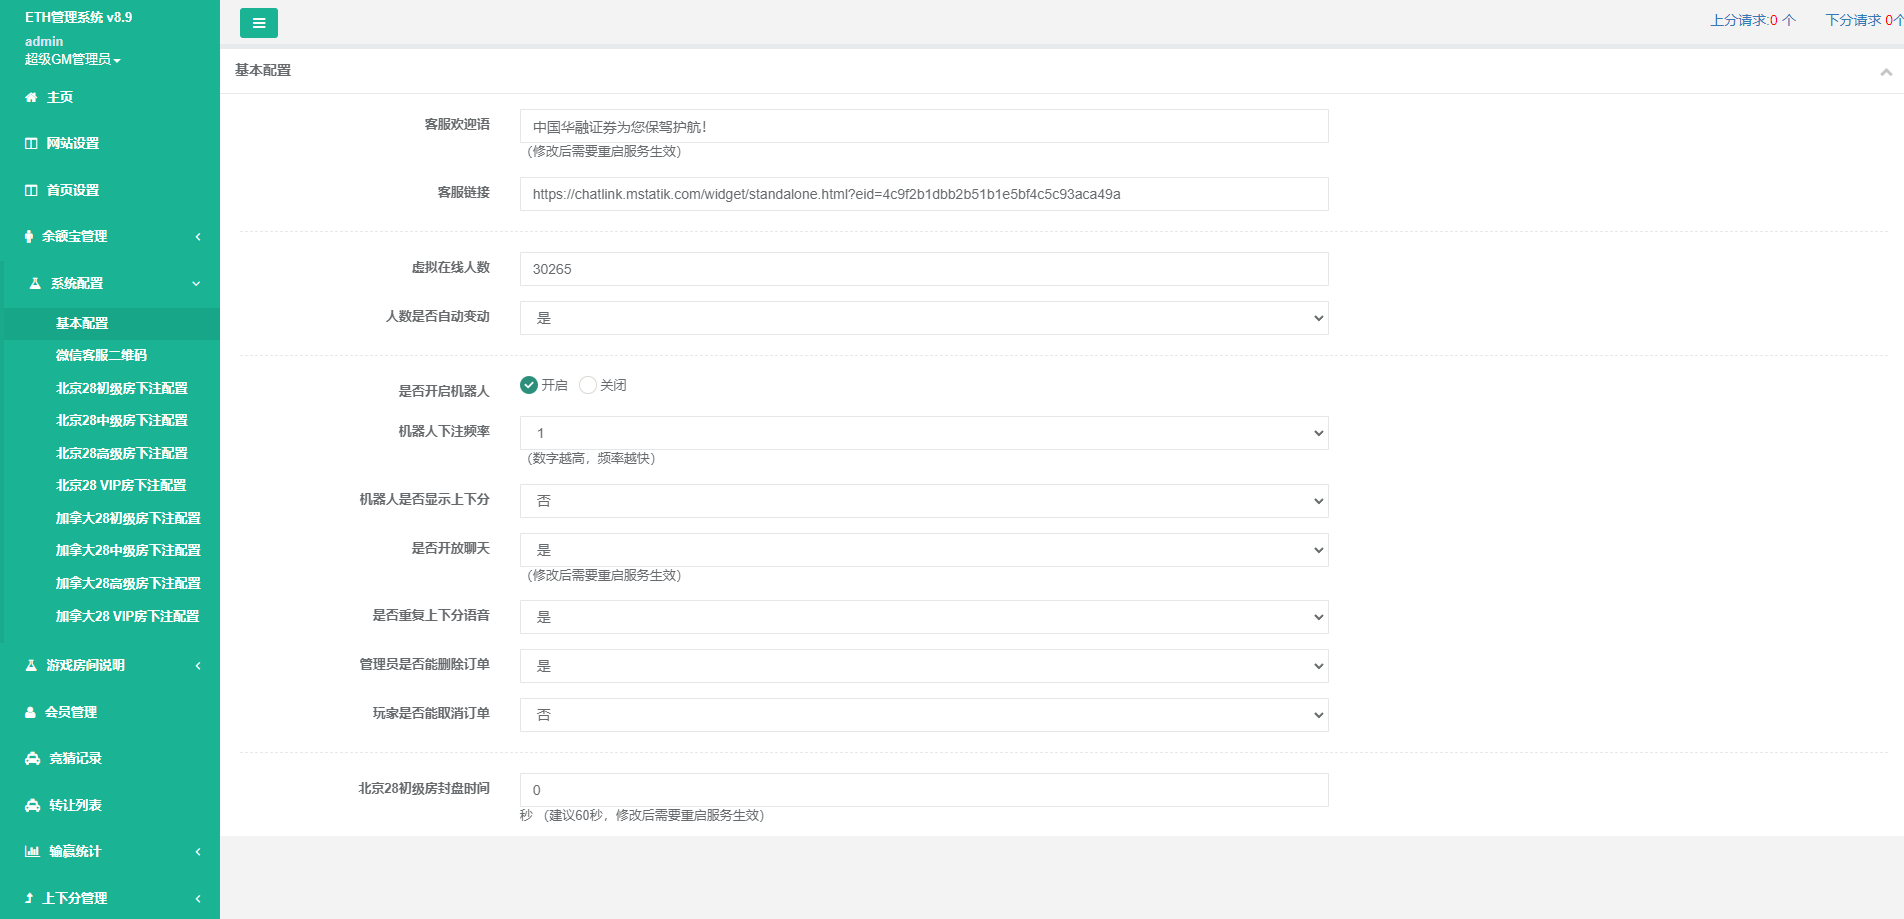Click the 输赢统计 bar chart icon
The height and width of the screenshot is (919, 1904).
(32, 852)
